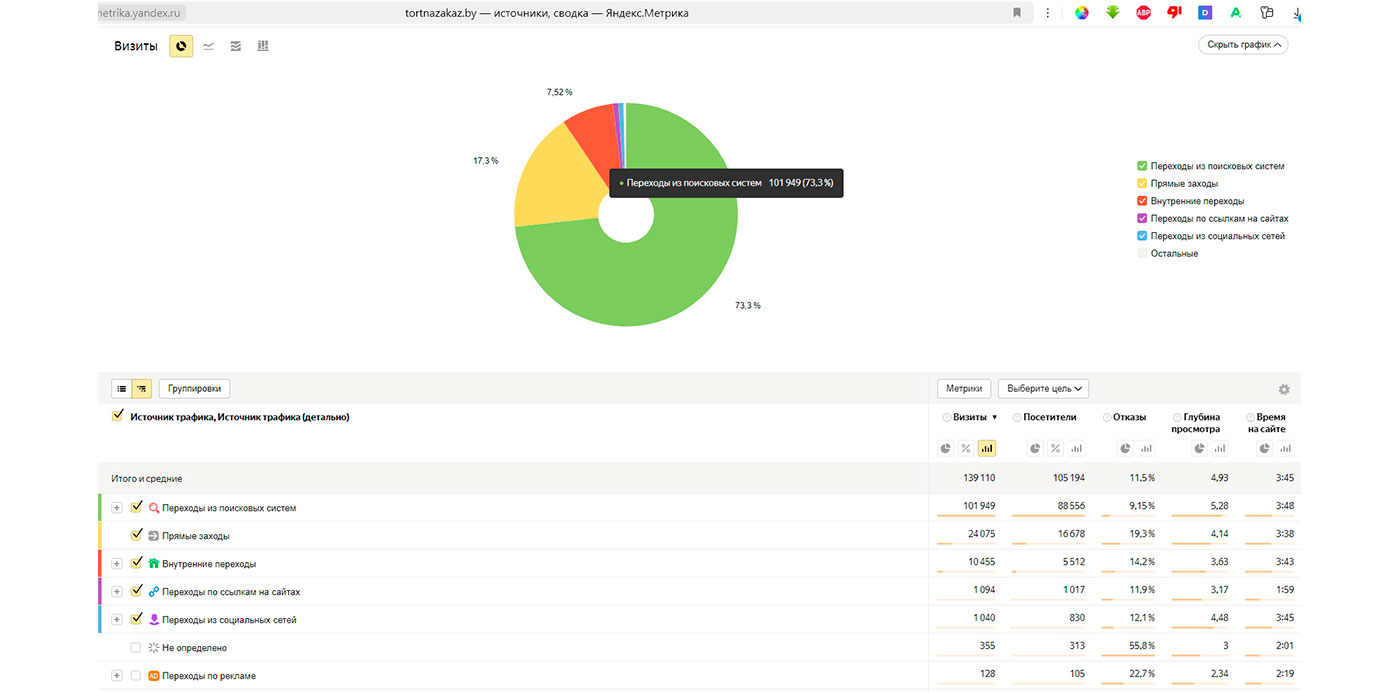
Task: Open the green A extension
Action: click(1236, 13)
